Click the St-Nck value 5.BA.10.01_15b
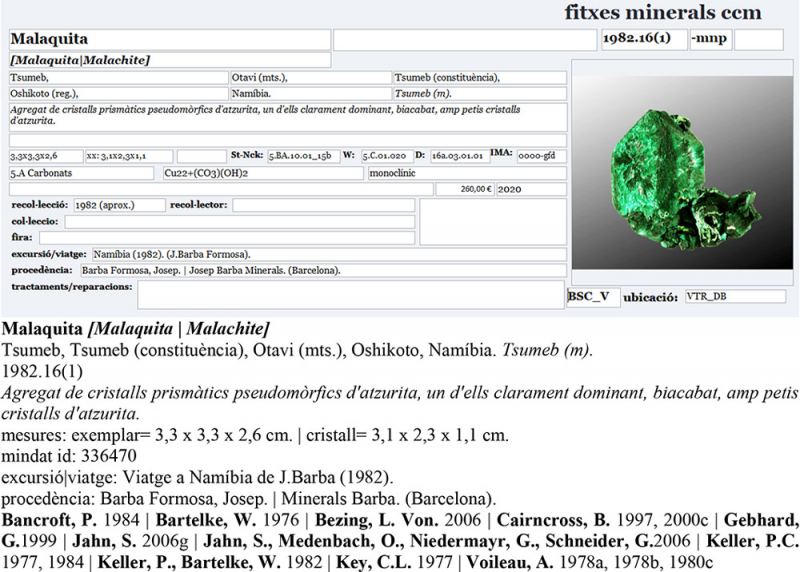800x572 pixels. [x=303, y=156]
